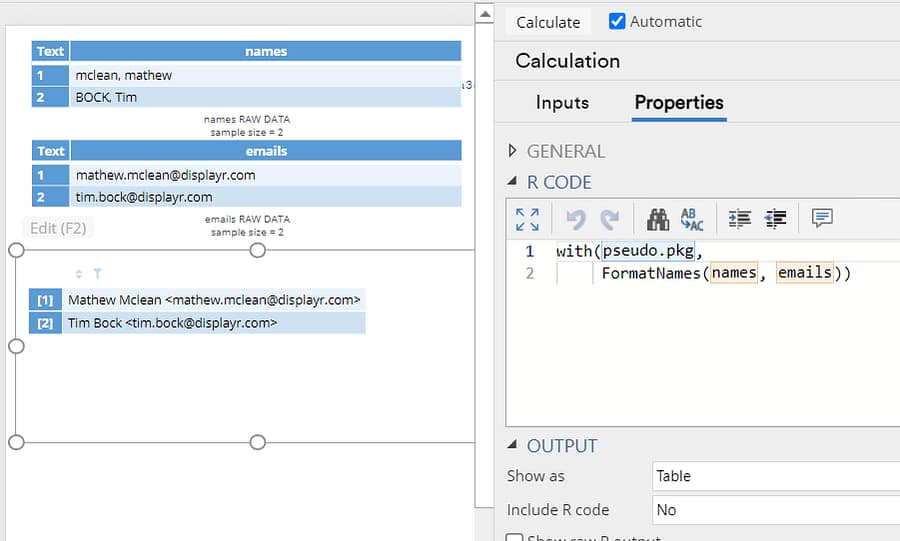Toggle the Show raw R output checkbox
Viewport: 900px width, 541px height.
(514, 538)
